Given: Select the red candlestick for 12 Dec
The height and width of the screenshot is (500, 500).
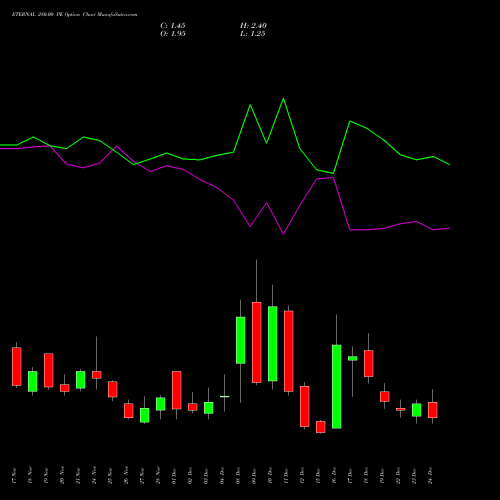Looking at the screenshot, I should pos(305,406).
